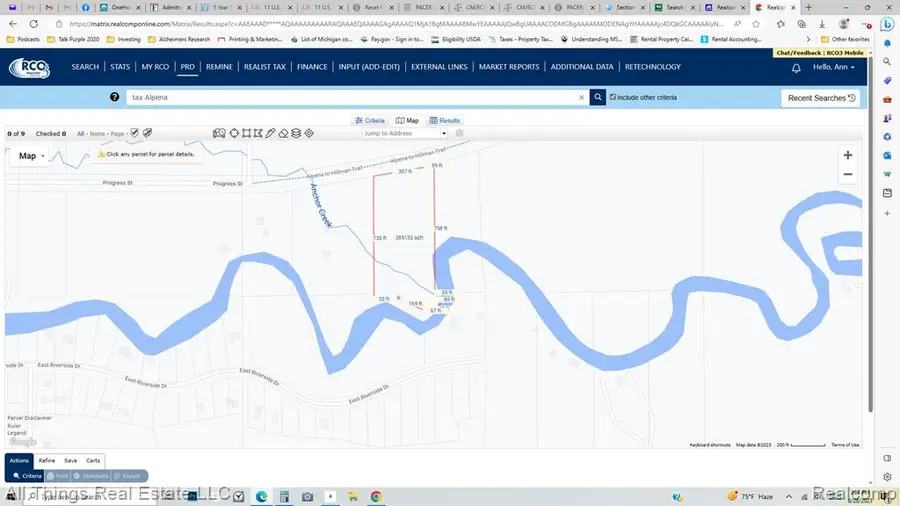
Task: Click the help question mark icon
Action: tap(116, 97)
